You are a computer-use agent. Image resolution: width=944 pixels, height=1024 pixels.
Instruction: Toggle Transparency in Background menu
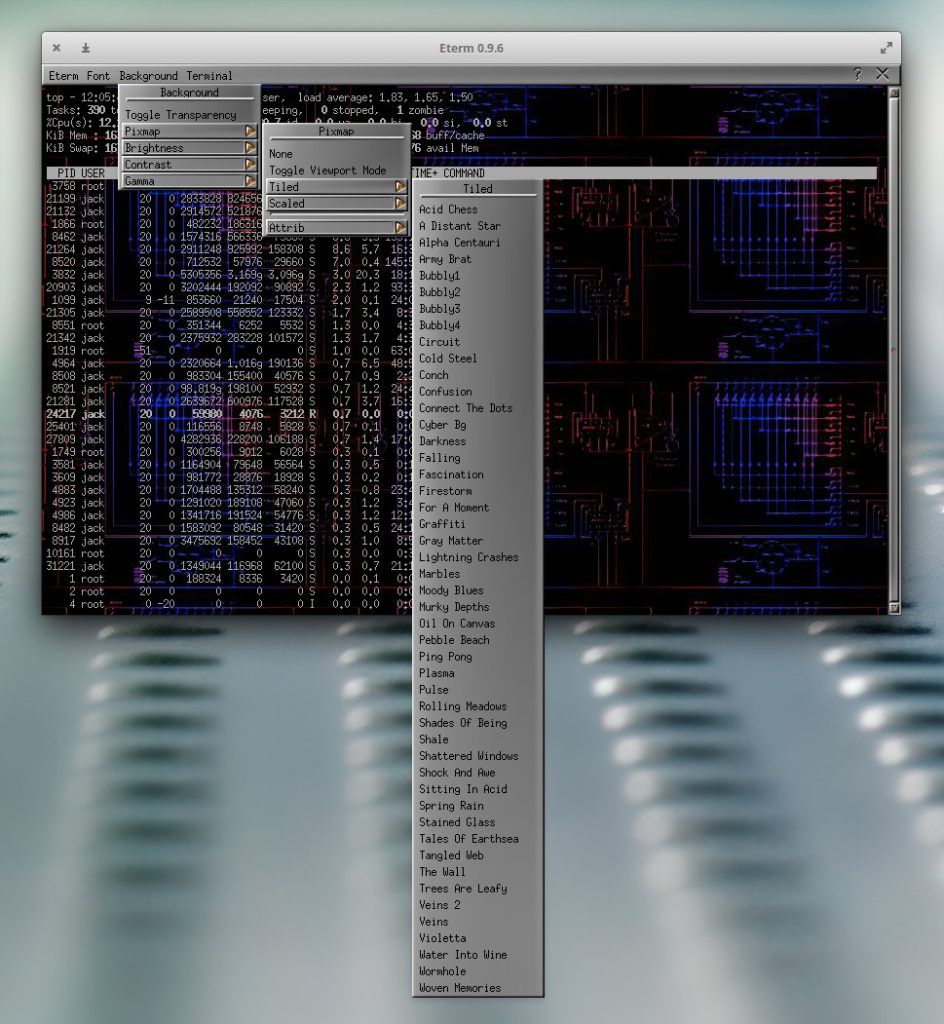click(181, 115)
